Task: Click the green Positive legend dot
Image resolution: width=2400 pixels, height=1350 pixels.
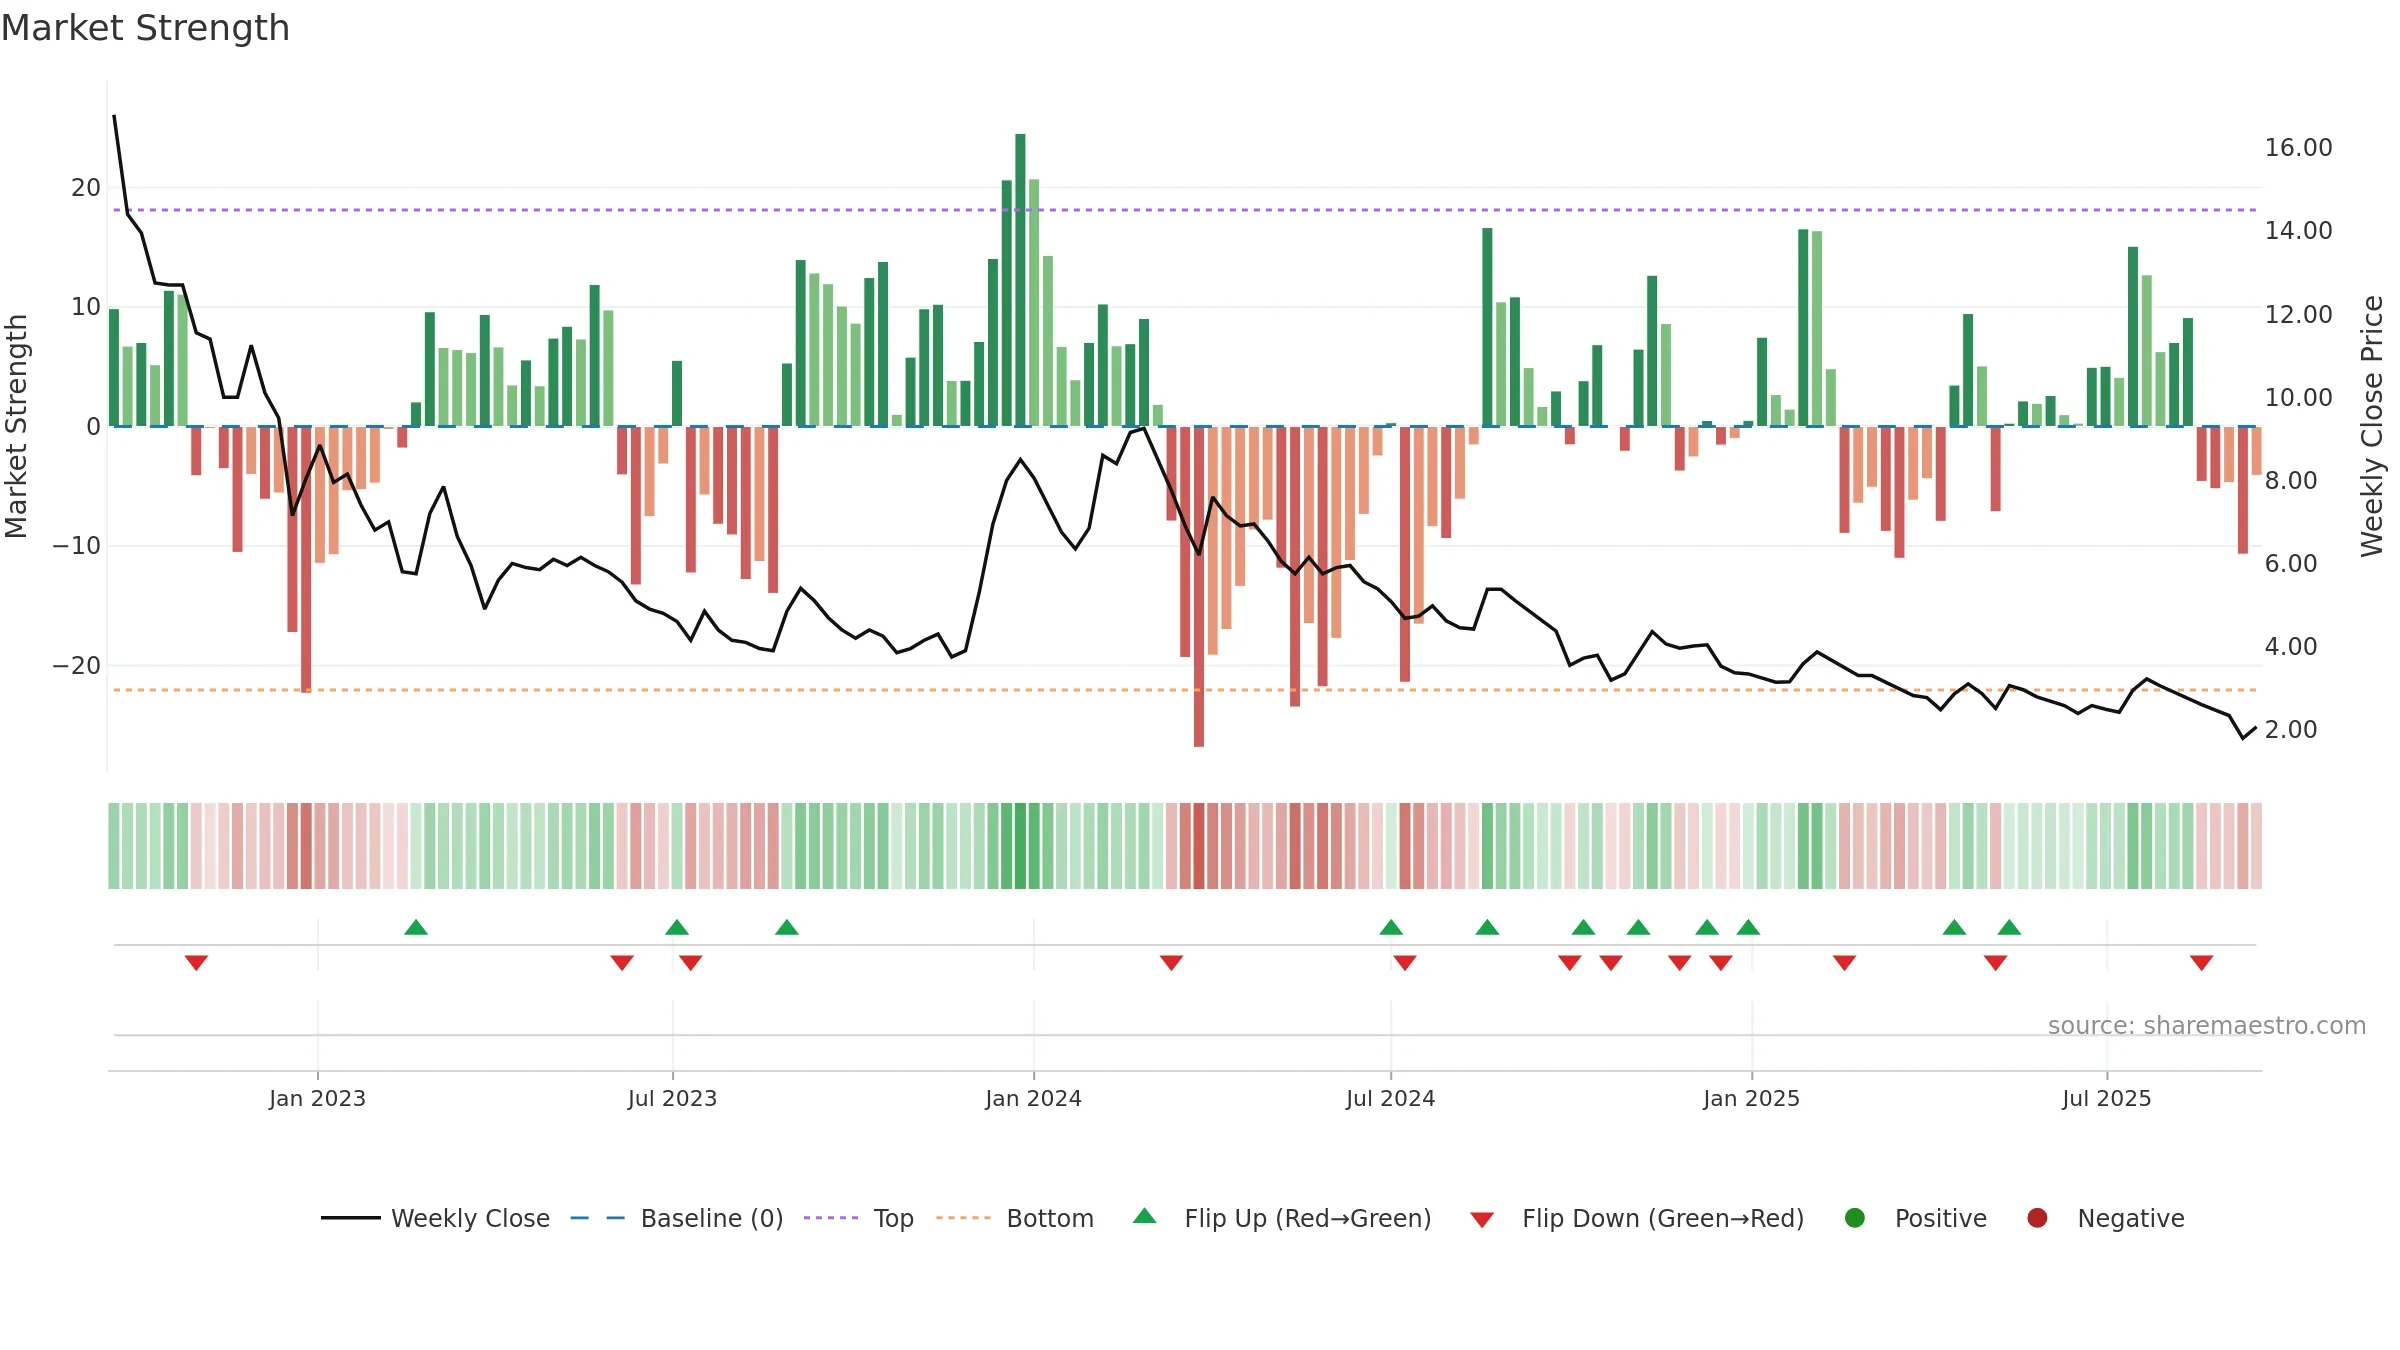Action: click(x=1855, y=1218)
